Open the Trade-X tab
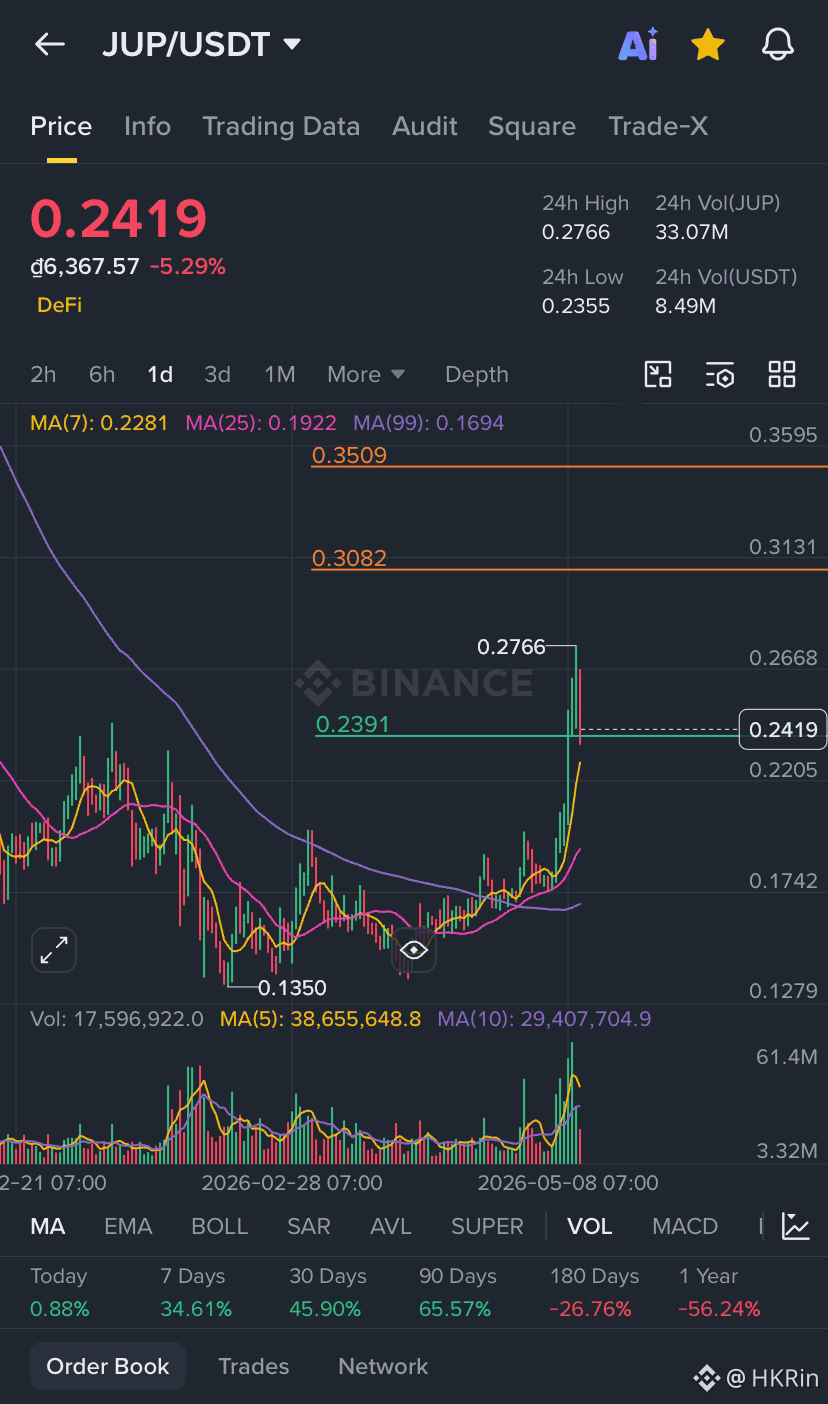Viewport: 828px width, 1404px height. (658, 126)
